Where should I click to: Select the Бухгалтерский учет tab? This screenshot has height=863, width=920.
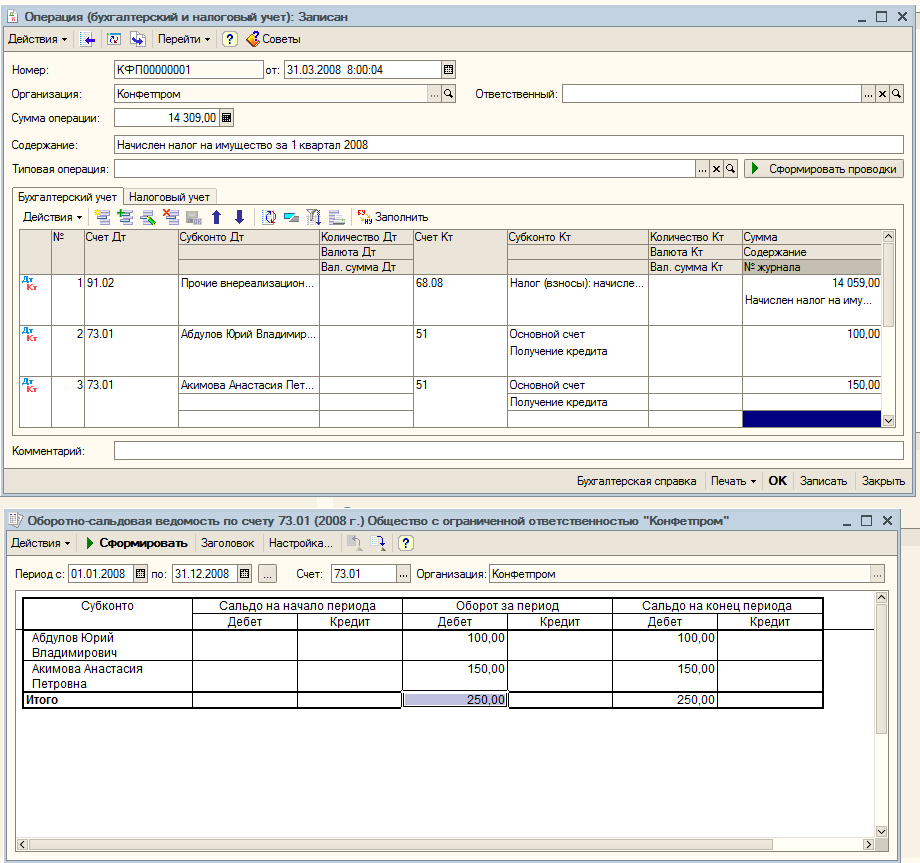point(68,197)
